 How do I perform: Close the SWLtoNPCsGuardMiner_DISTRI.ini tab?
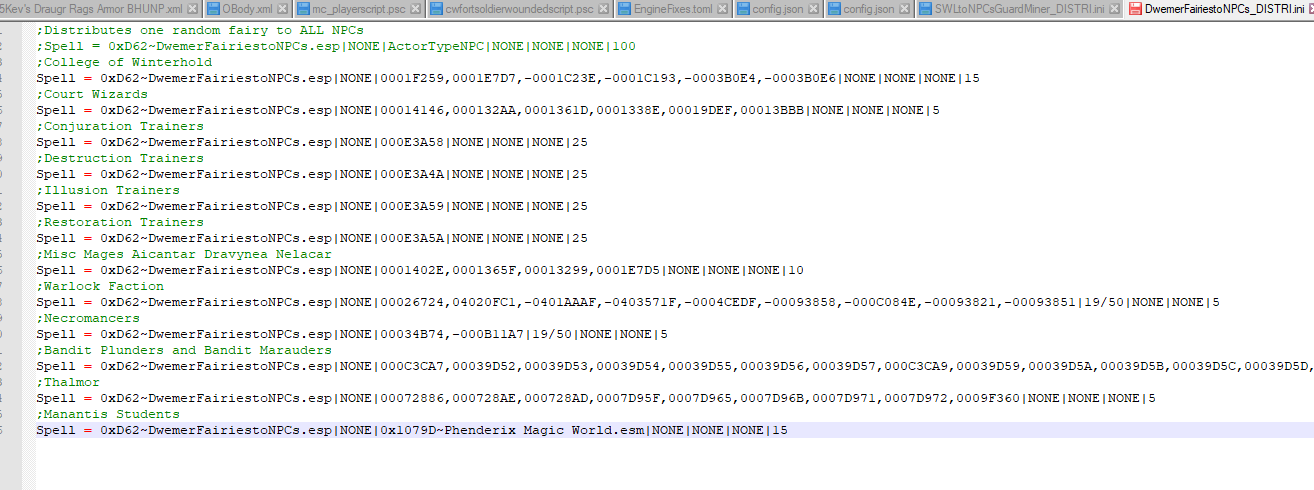click(1113, 9)
